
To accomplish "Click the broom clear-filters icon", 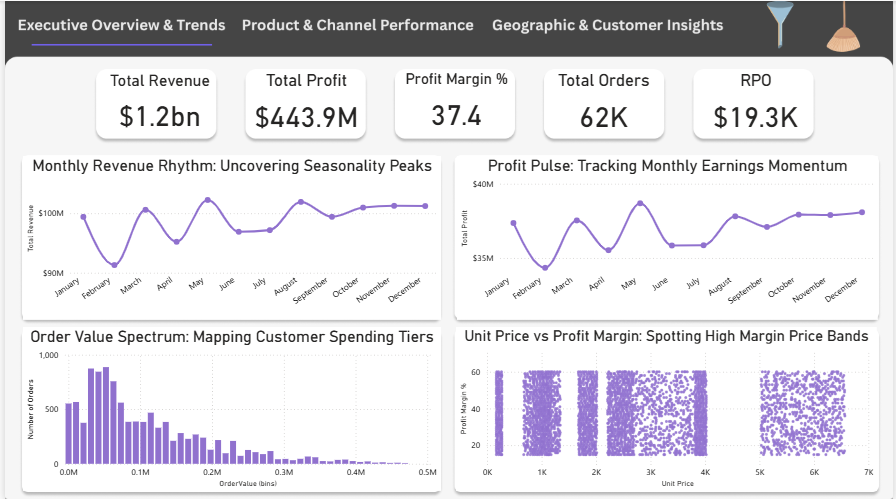I will click(x=843, y=27).
